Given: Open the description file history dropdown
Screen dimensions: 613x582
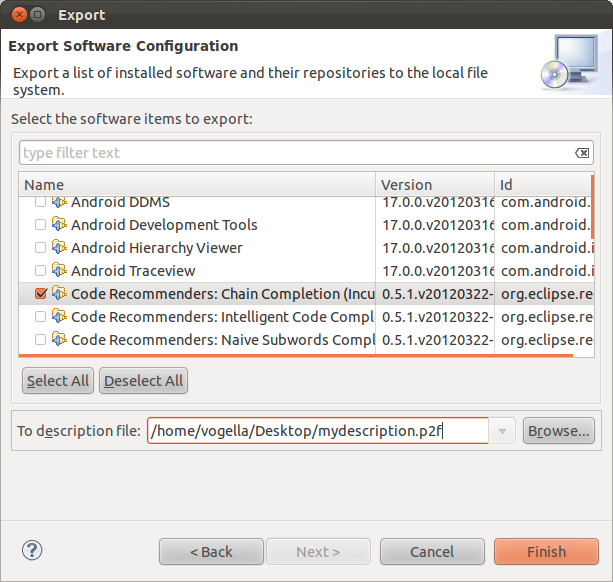Looking at the screenshot, I should tap(502, 431).
